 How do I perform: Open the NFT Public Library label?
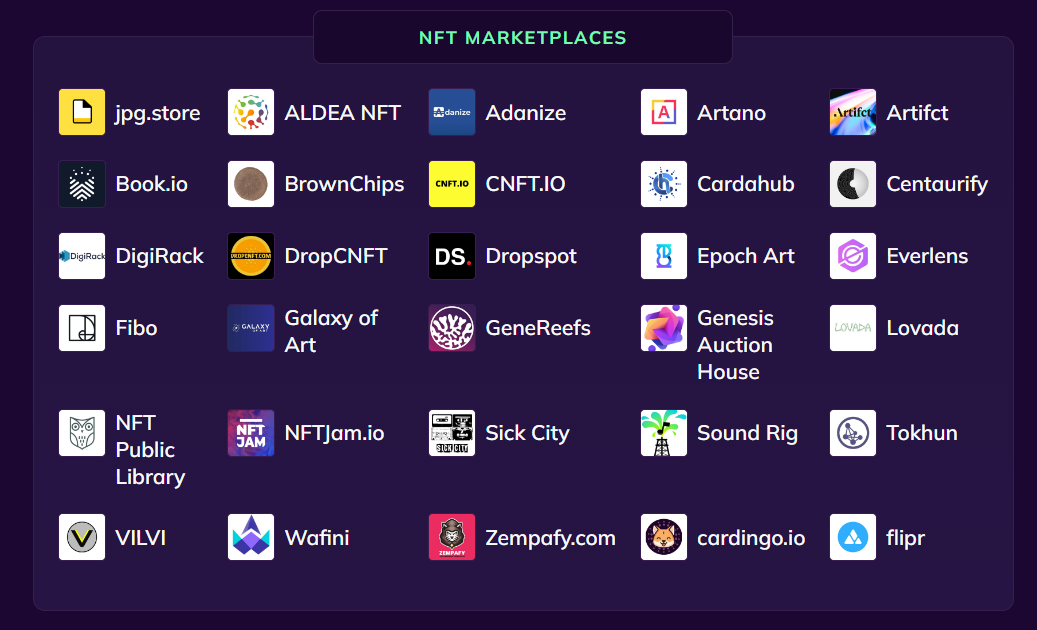point(150,451)
